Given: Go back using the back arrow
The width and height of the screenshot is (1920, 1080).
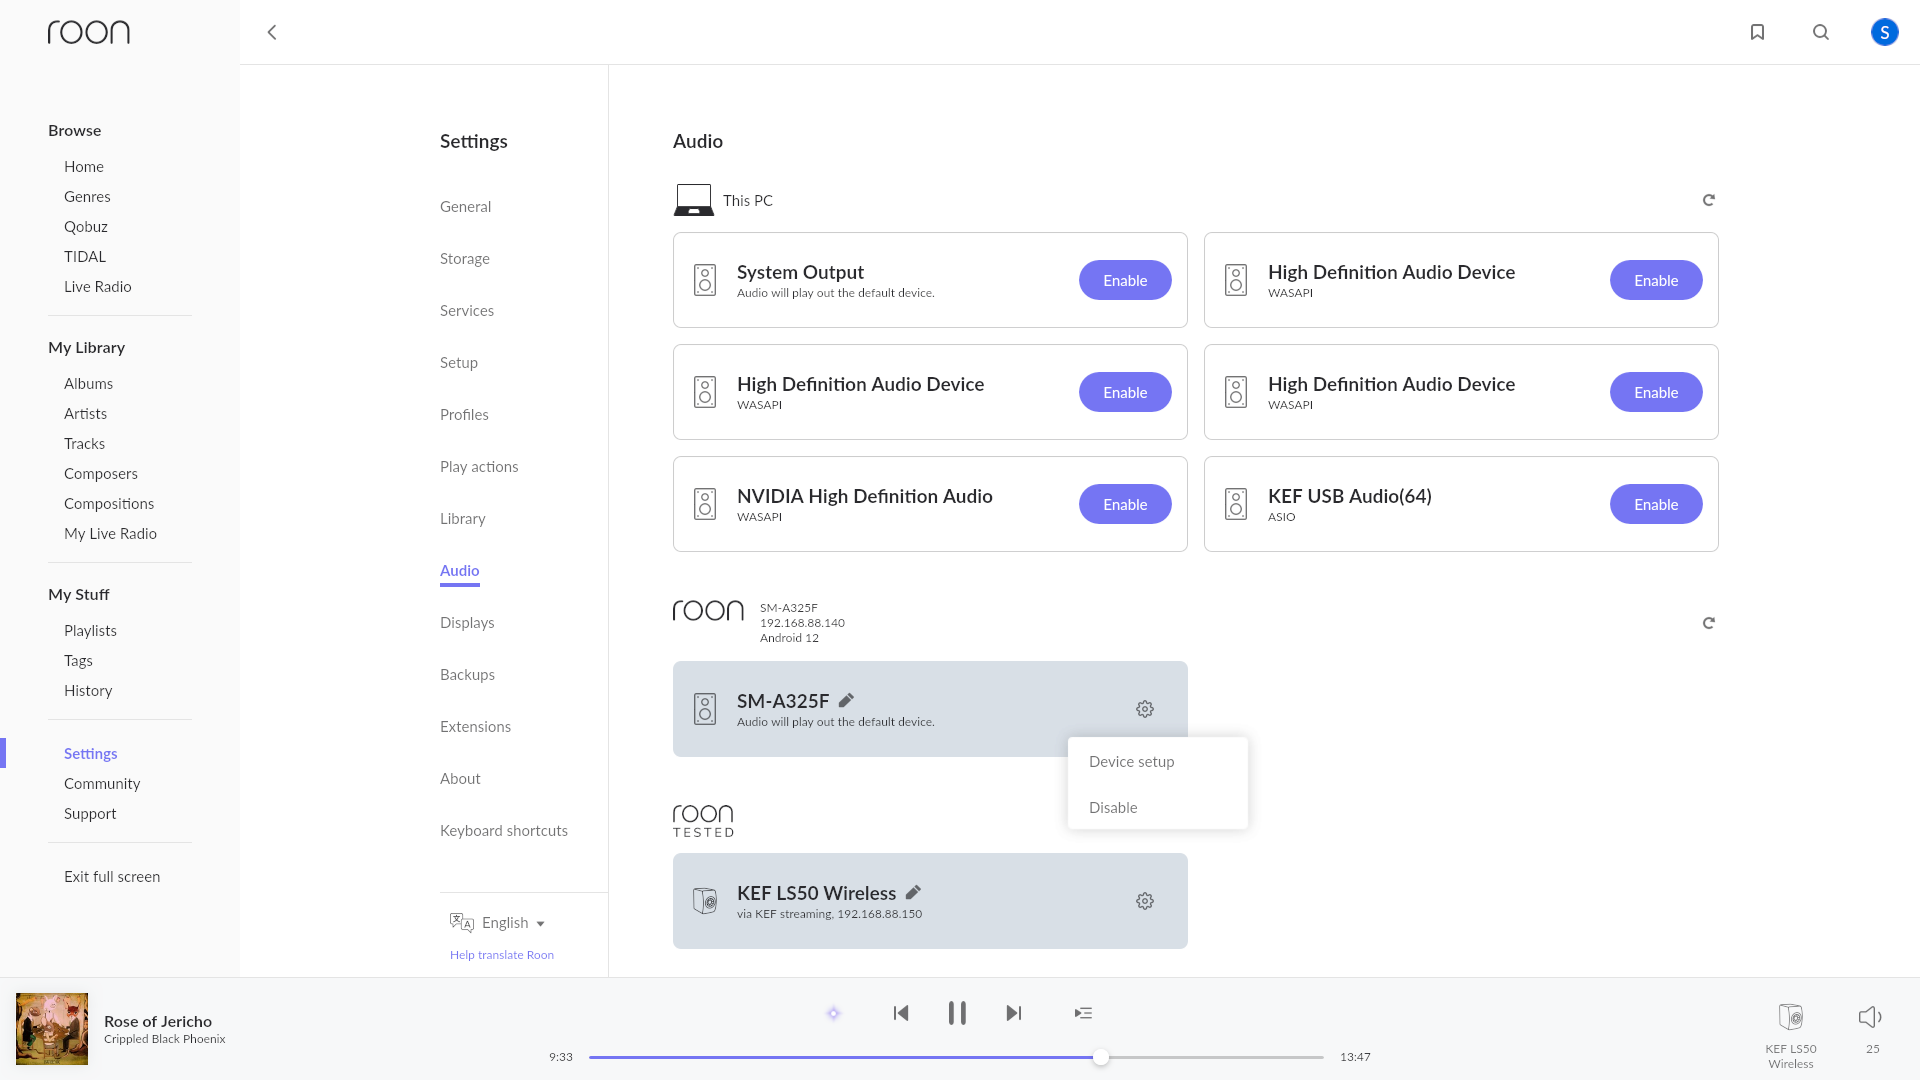Looking at the screenshot, I should (272, 32).
